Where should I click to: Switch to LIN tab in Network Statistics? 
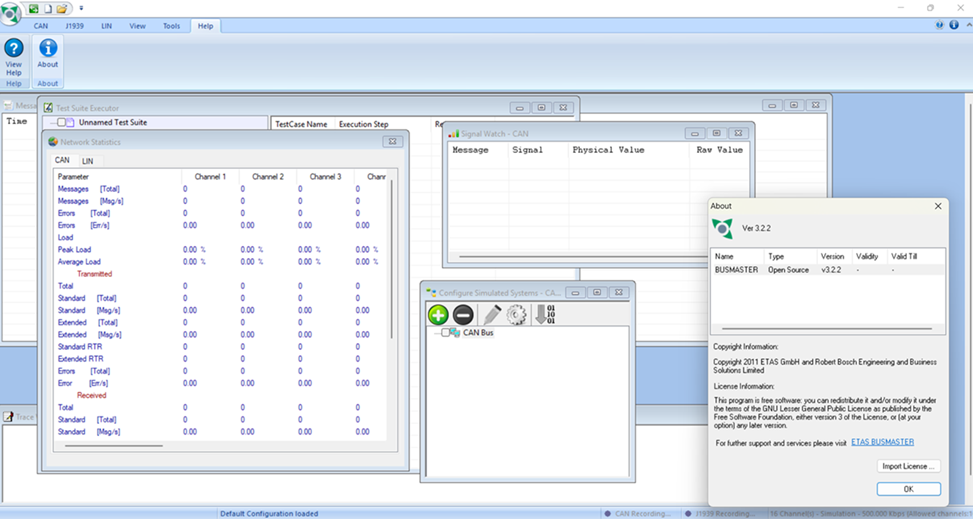87,161
